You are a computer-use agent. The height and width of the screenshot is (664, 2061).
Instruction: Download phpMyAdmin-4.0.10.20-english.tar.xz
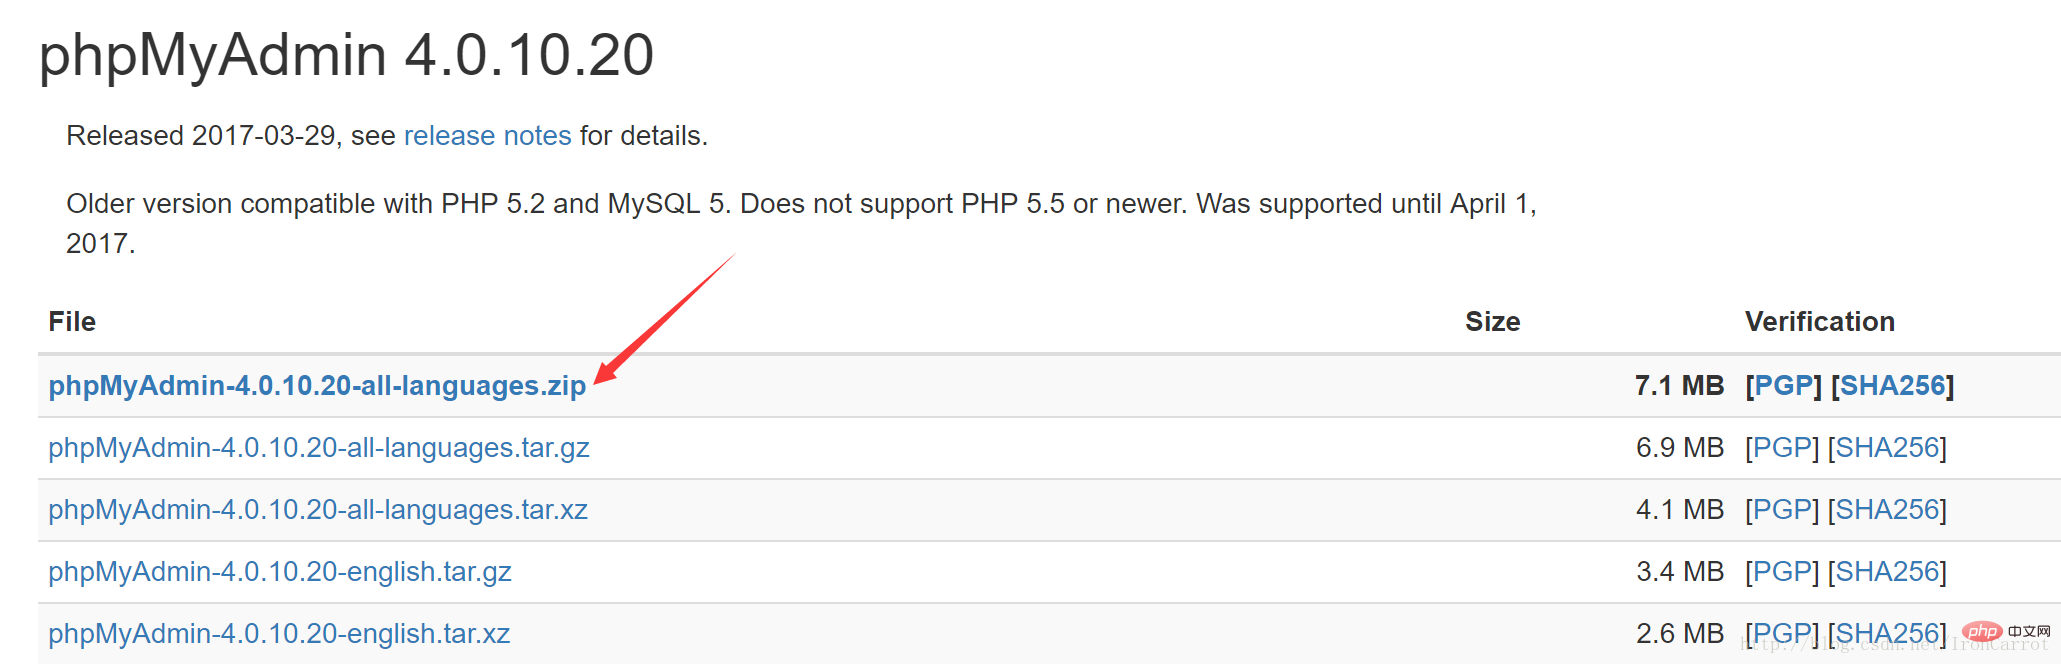pos(279,633)
